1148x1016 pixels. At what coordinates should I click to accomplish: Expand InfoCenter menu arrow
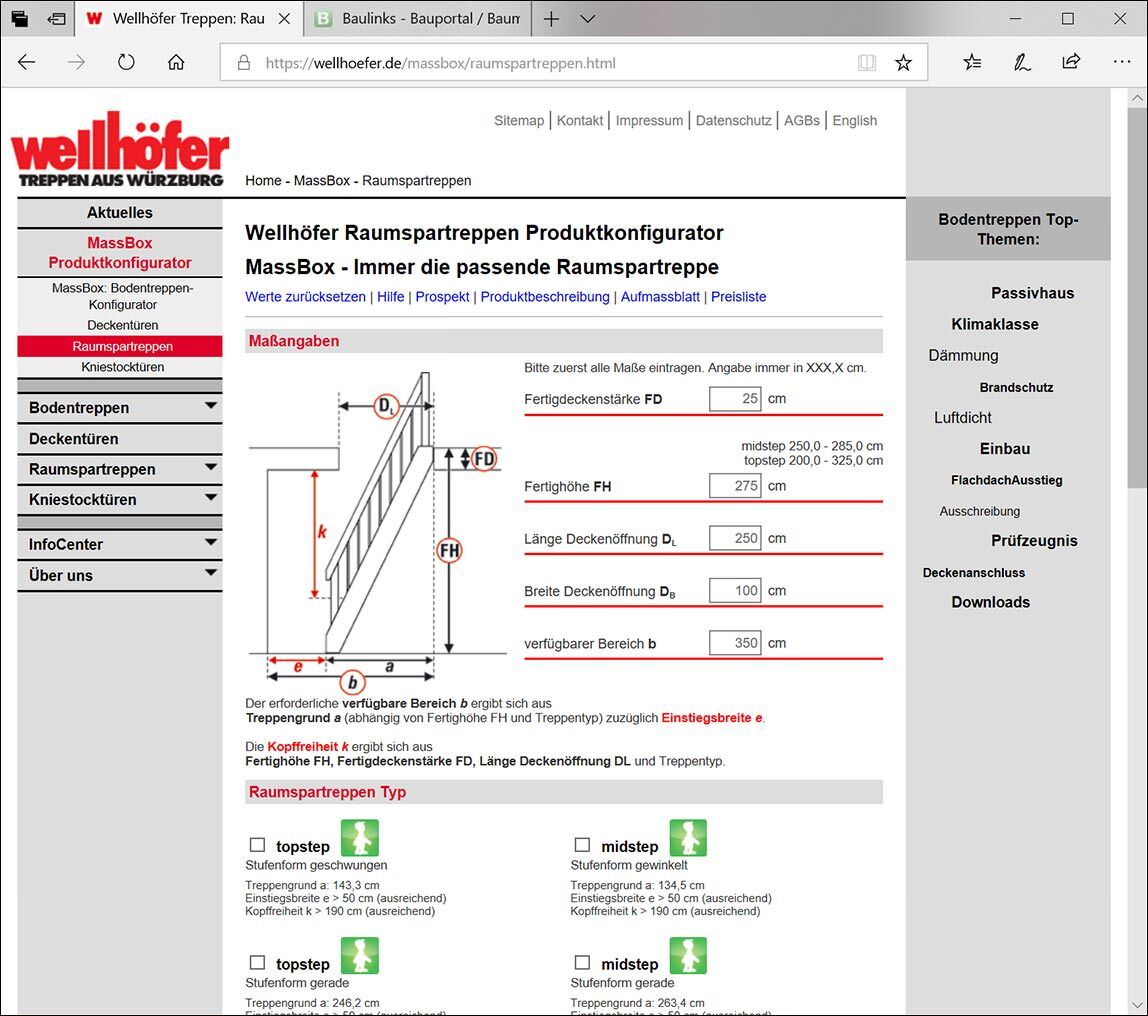click(211, 542)
